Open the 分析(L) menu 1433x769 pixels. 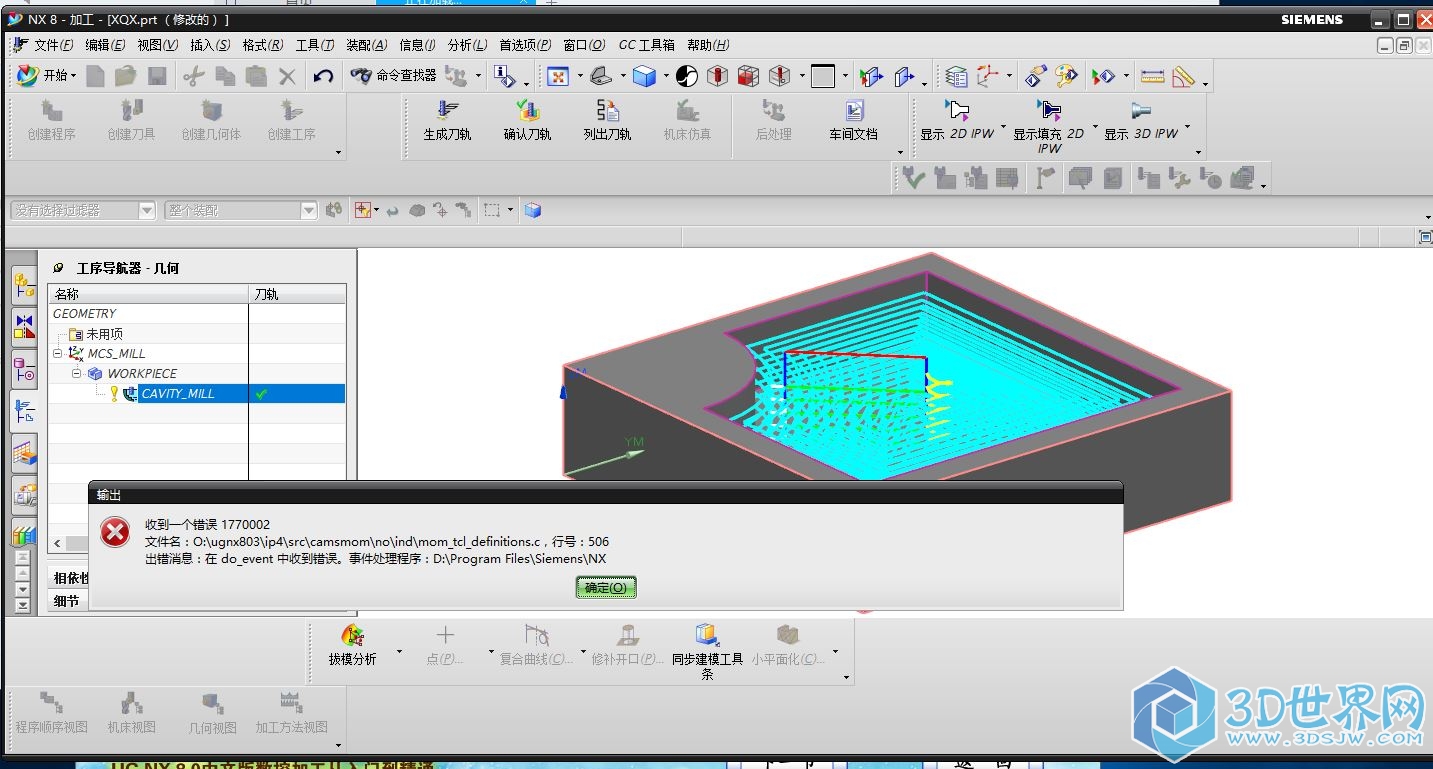click(467, 45)
